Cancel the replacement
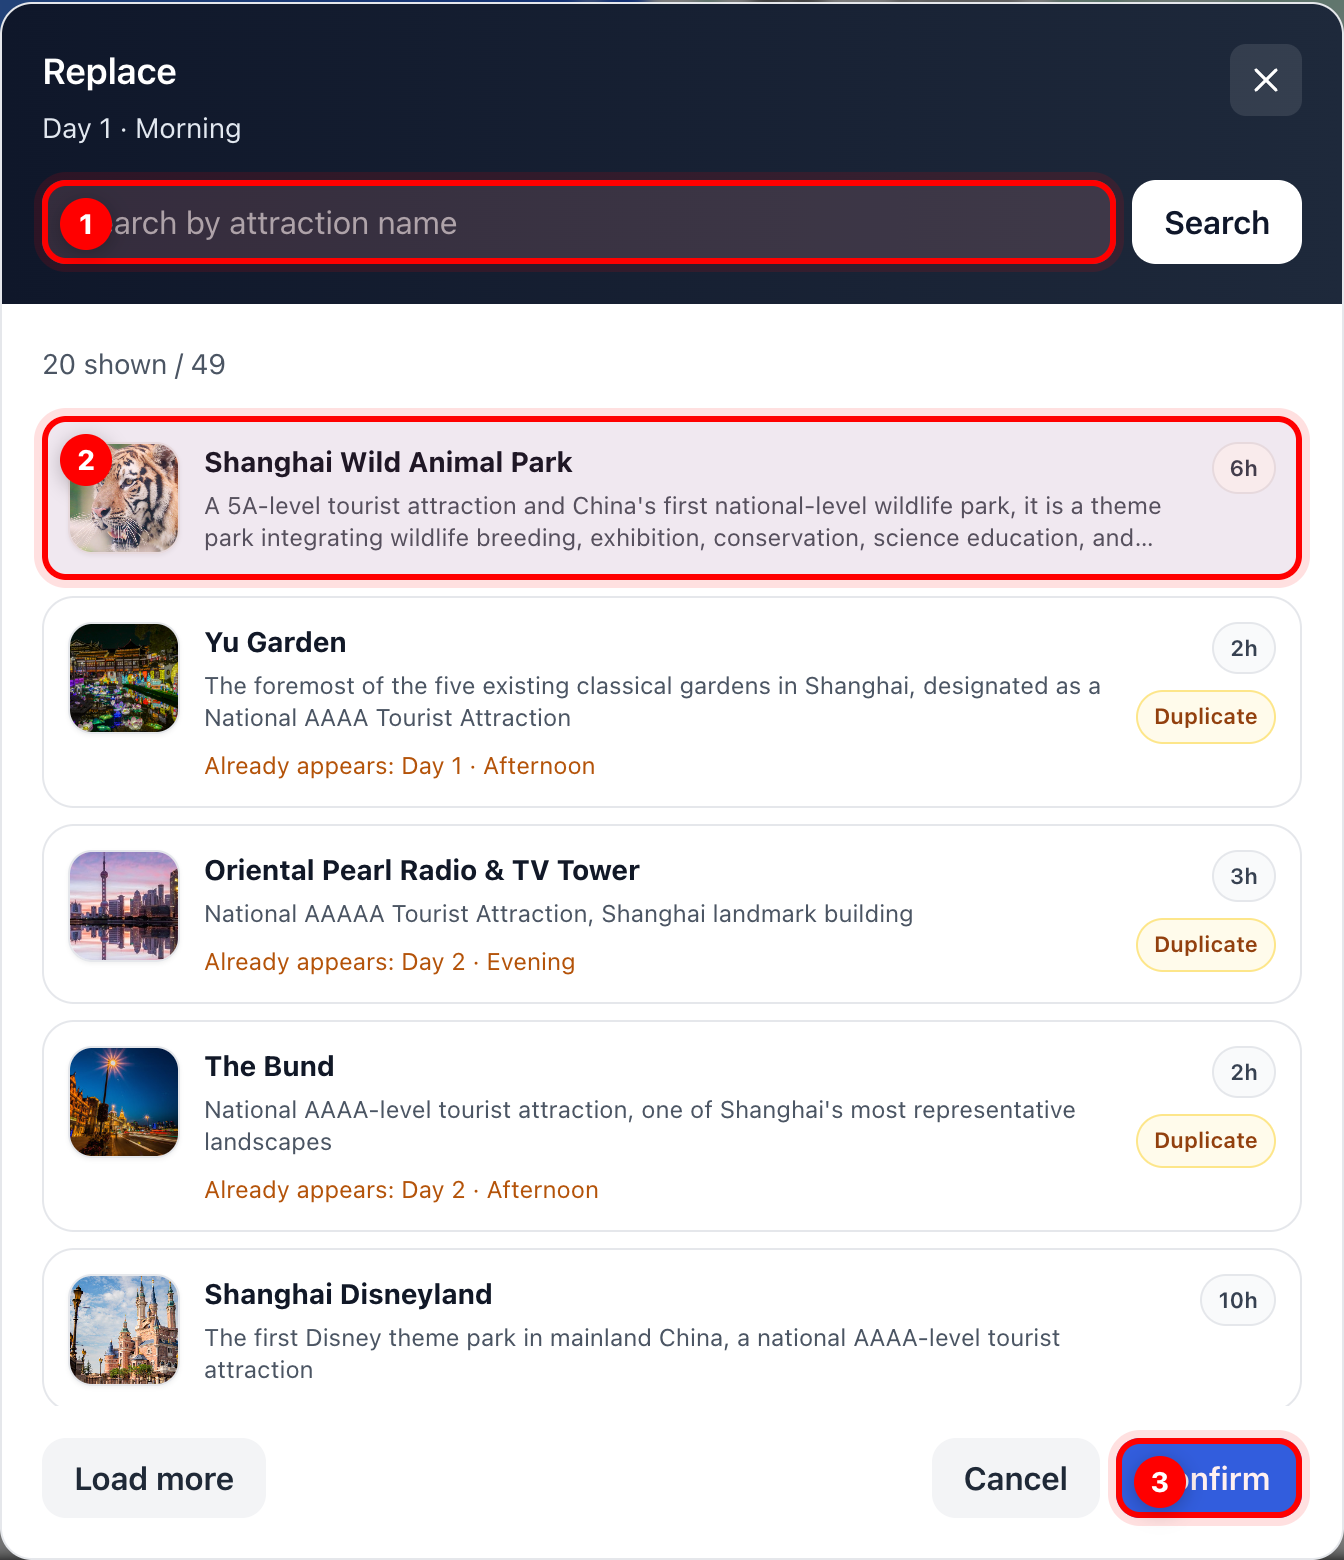This screenshot has height=1560, width=1344. [x=1015, y=1478]
